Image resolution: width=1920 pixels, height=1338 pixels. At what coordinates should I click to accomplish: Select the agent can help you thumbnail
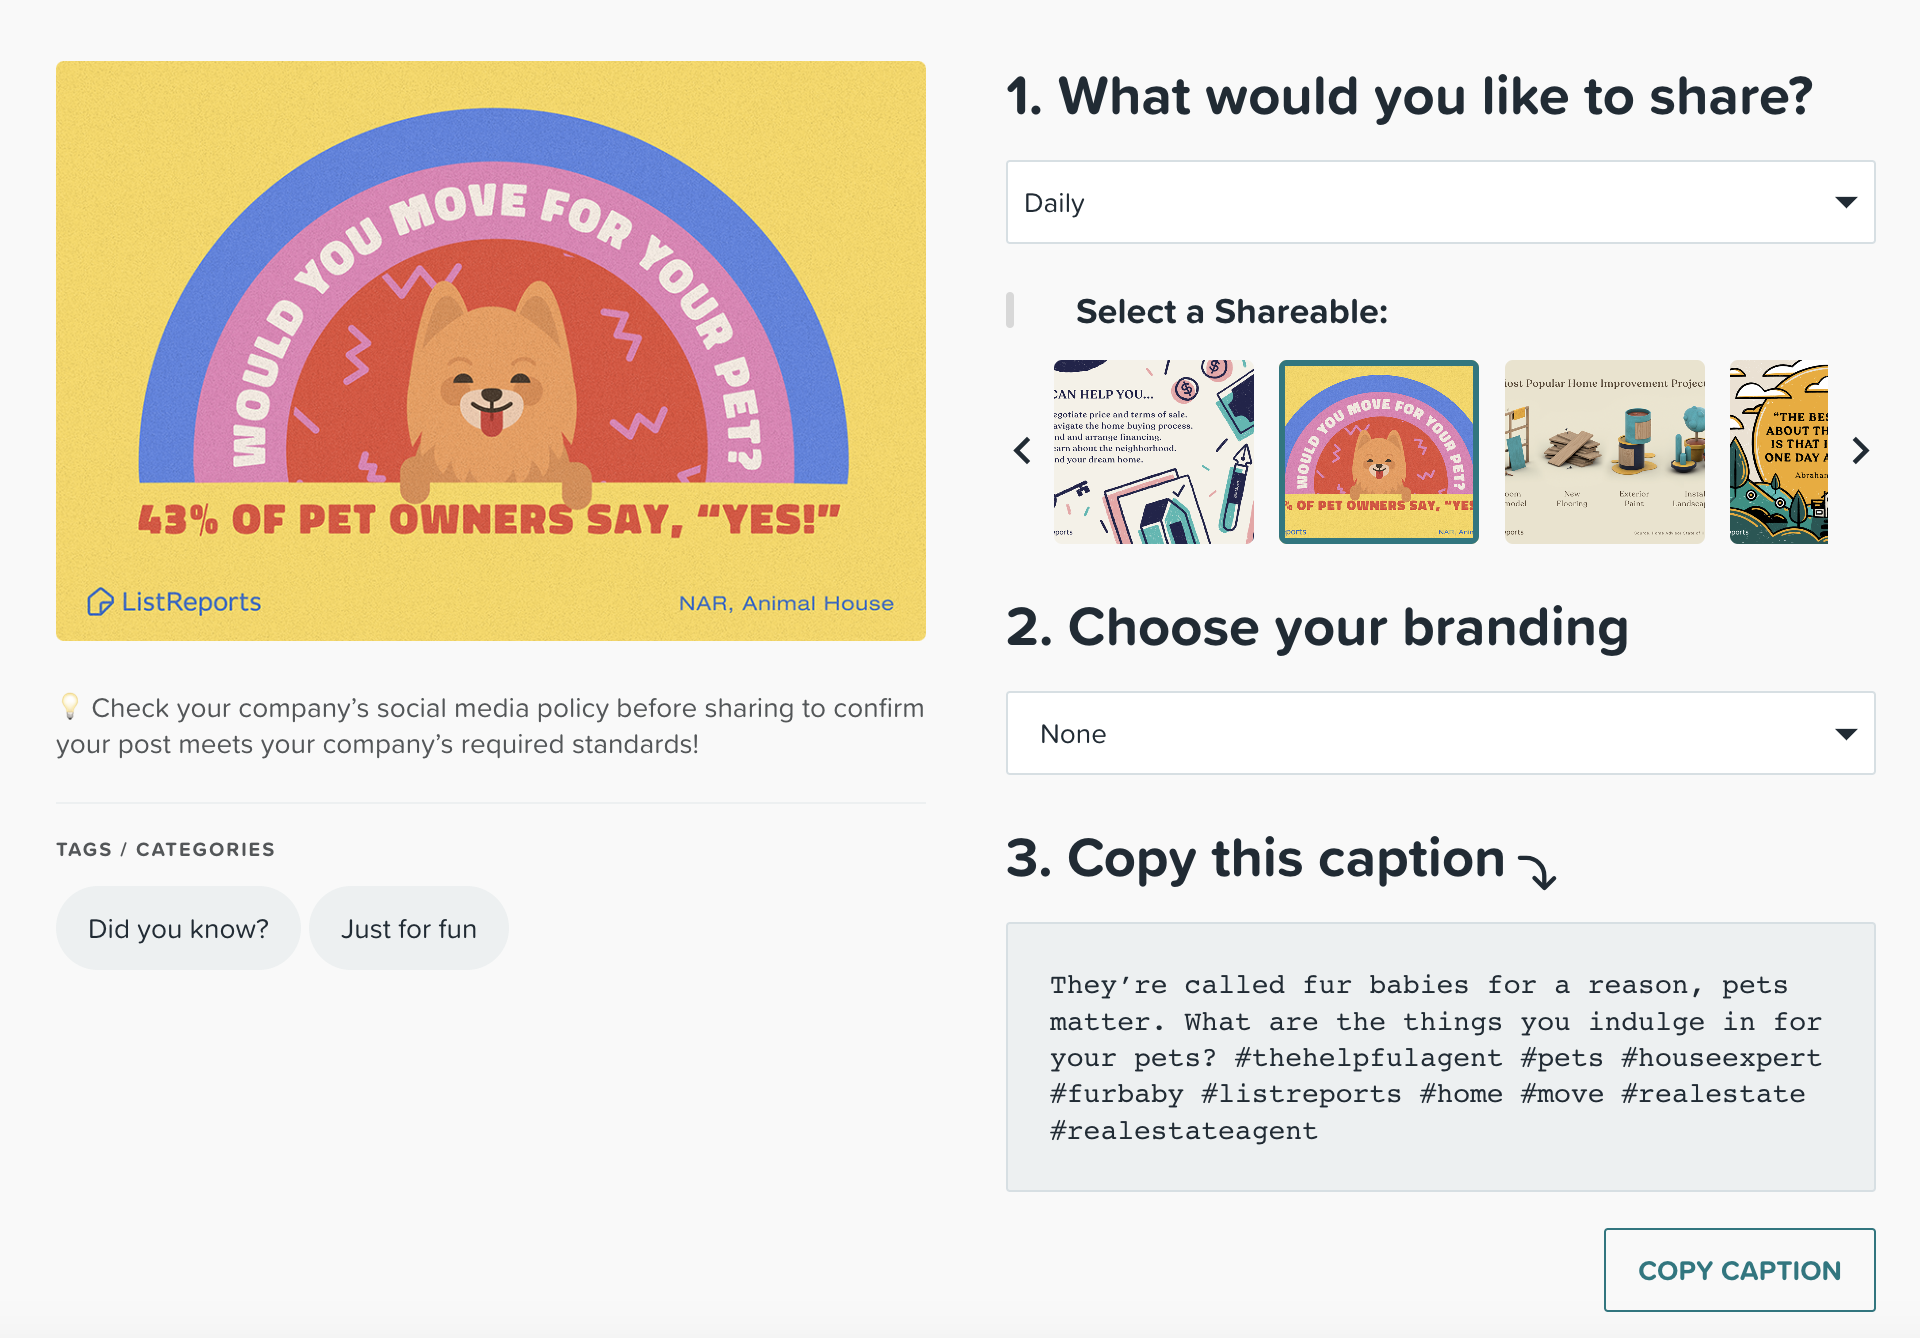(1153, 452)
